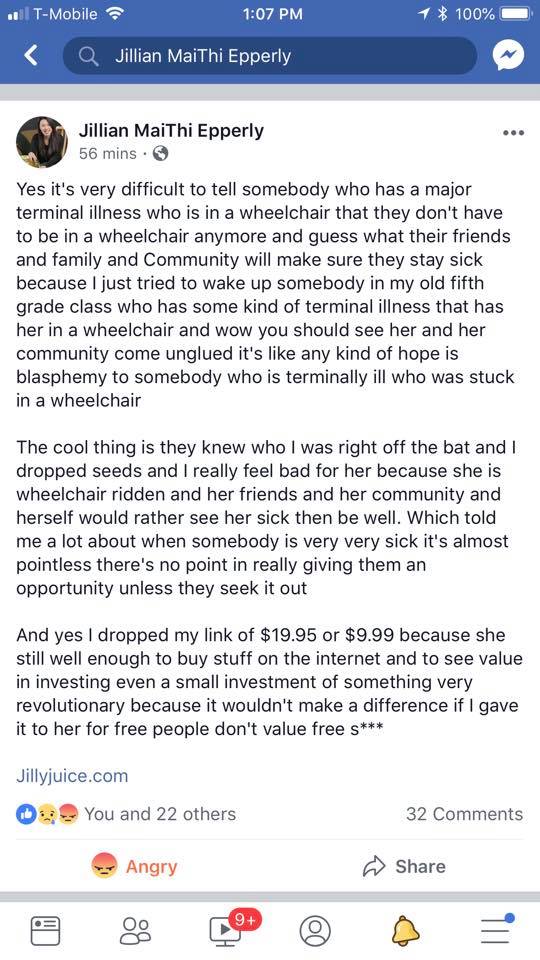The width and height of the screenshot is (540, 960).
Task: Tap the search field with Jillian MaiThi Epperly
Action: point(269,56)
